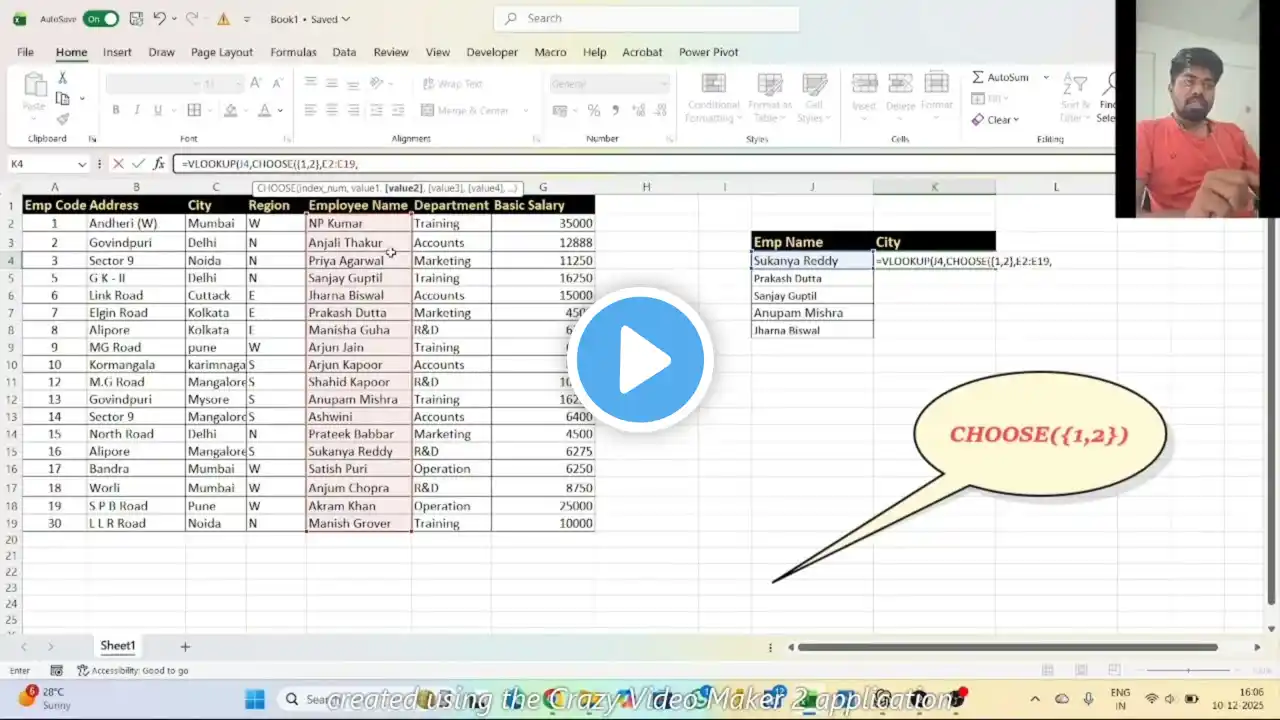Click the Orientation text-angle icon

377,84
